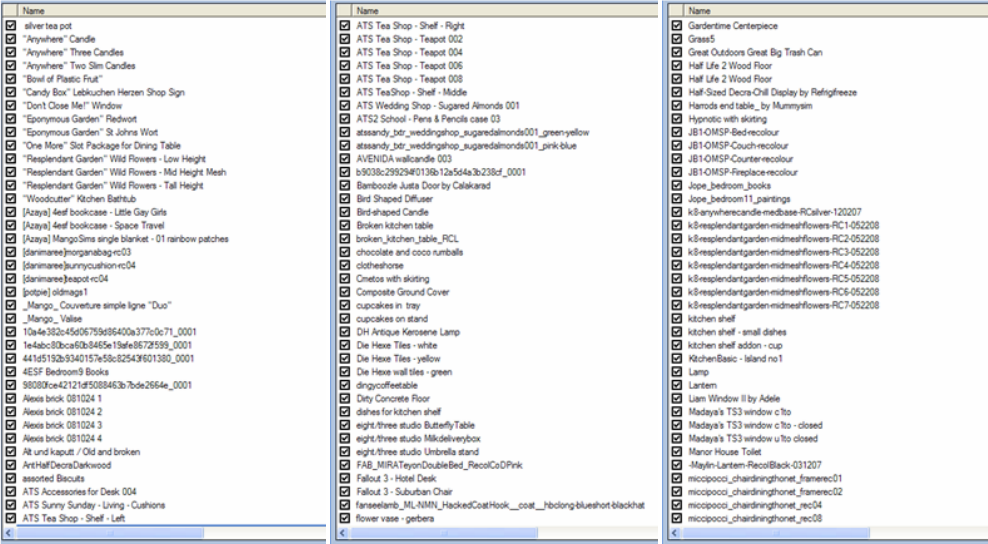Uncheck flower vase - gerbera checkbox

point(345,518)
